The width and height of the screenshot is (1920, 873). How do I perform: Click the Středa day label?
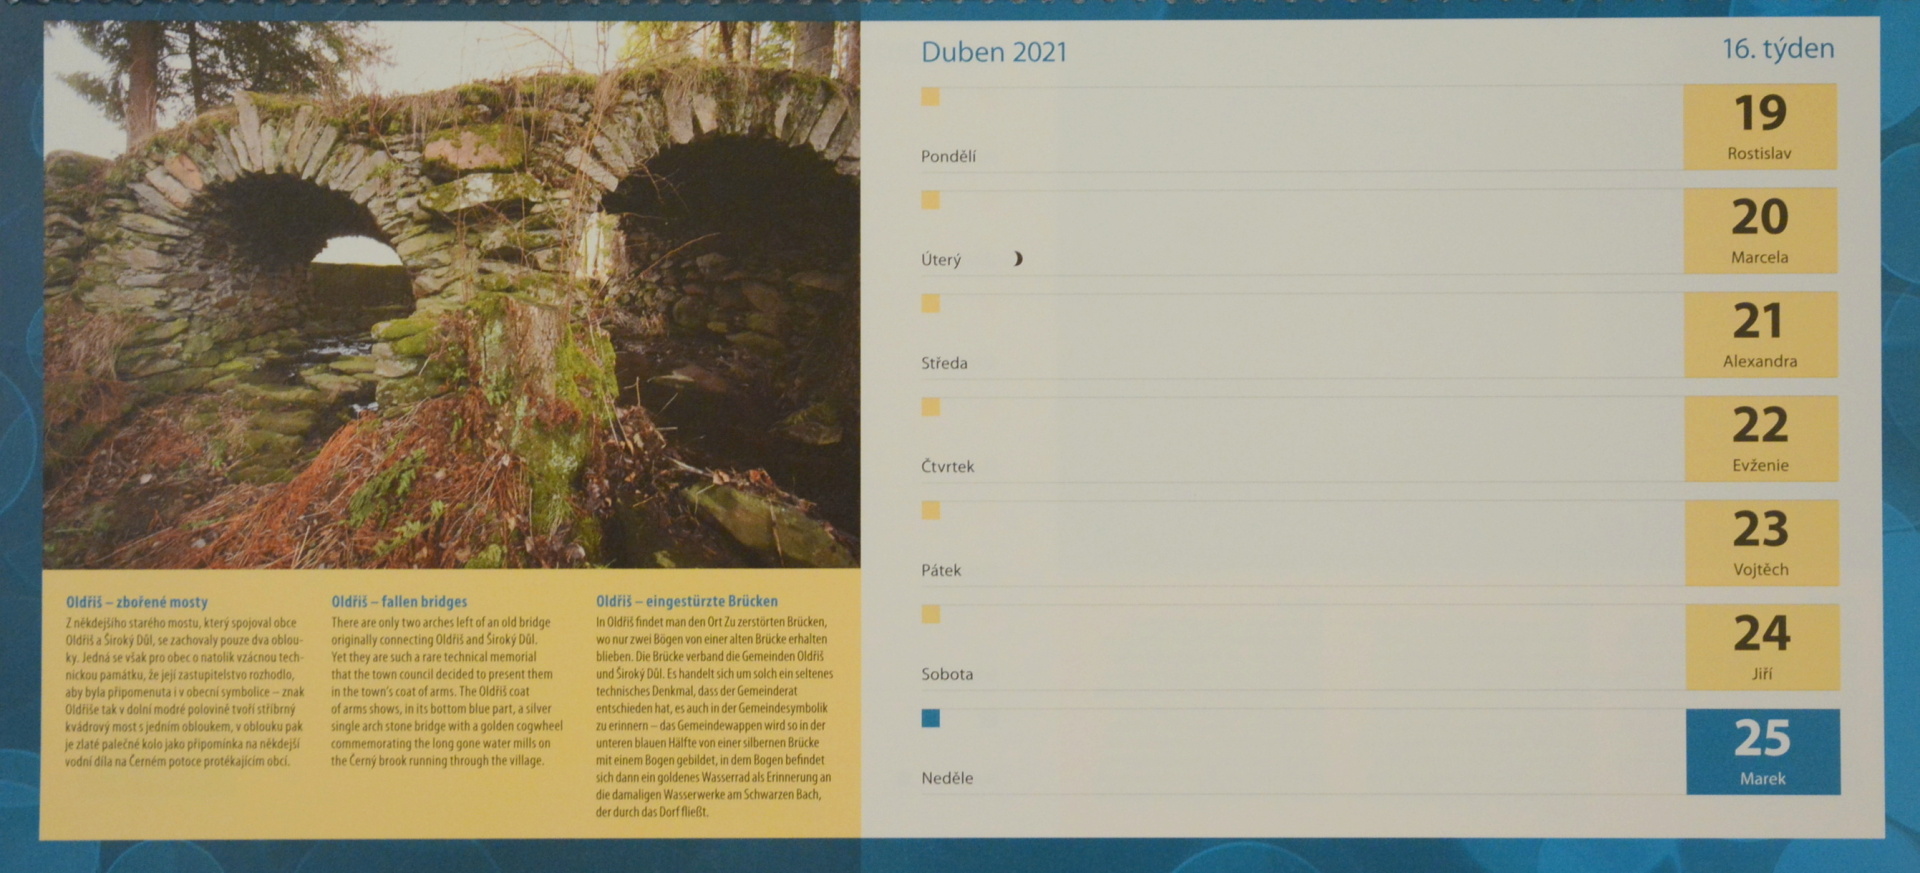tap(944, 363)
